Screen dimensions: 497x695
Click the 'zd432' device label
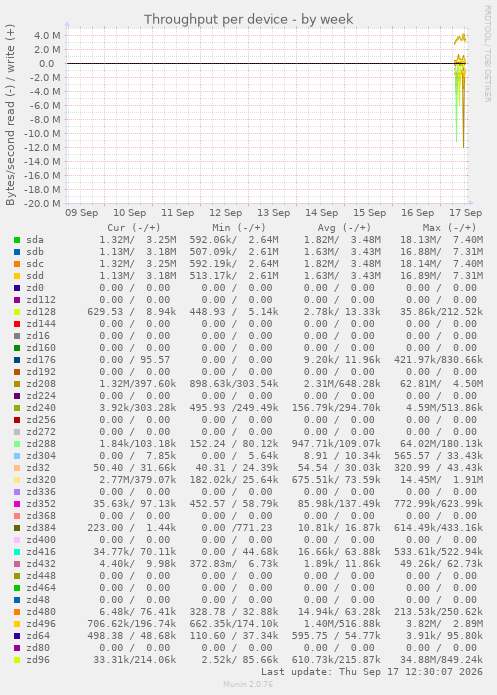click(41, 564)
